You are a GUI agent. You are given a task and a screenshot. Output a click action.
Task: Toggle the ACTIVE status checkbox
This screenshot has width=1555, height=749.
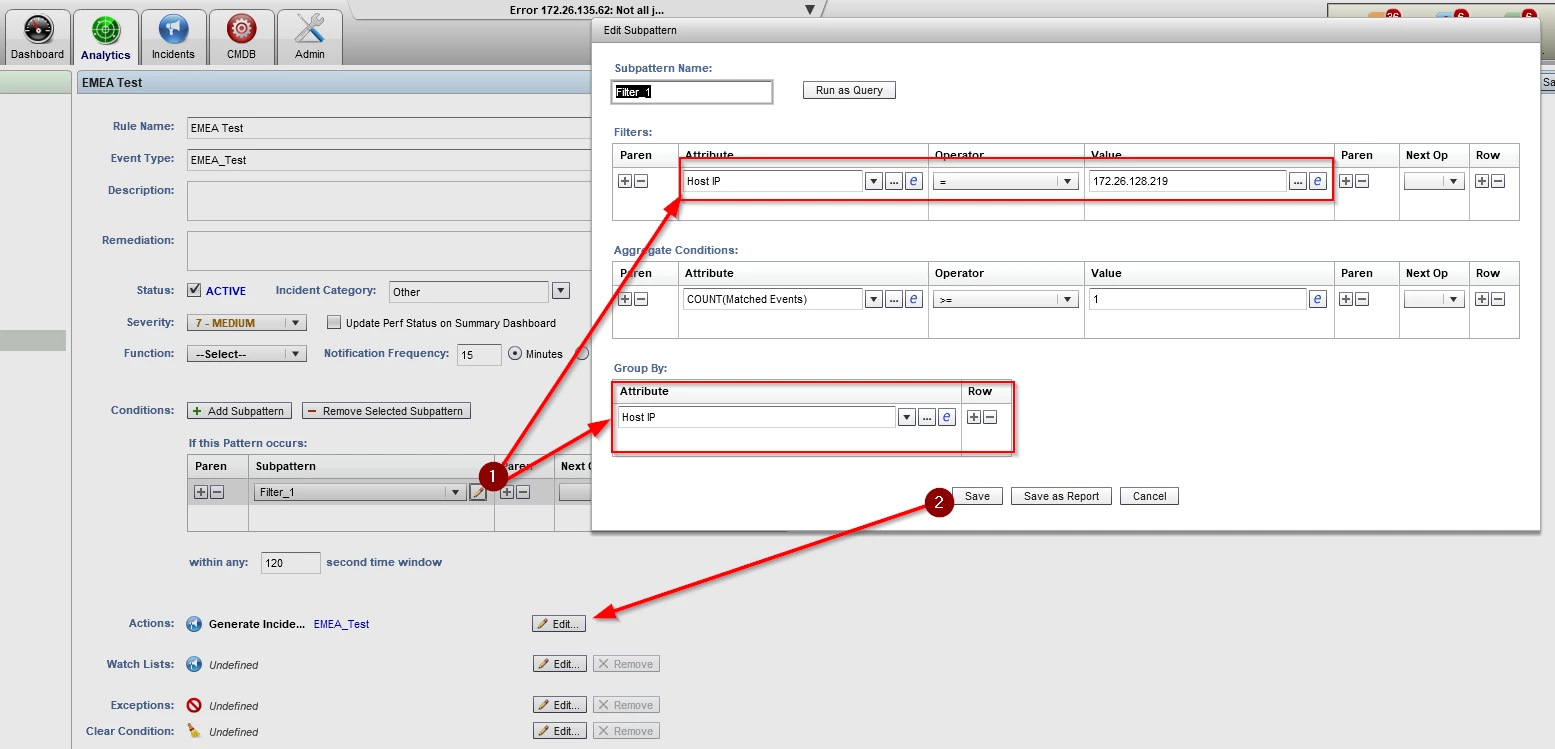pyautogui.click(x=194, y=291)
